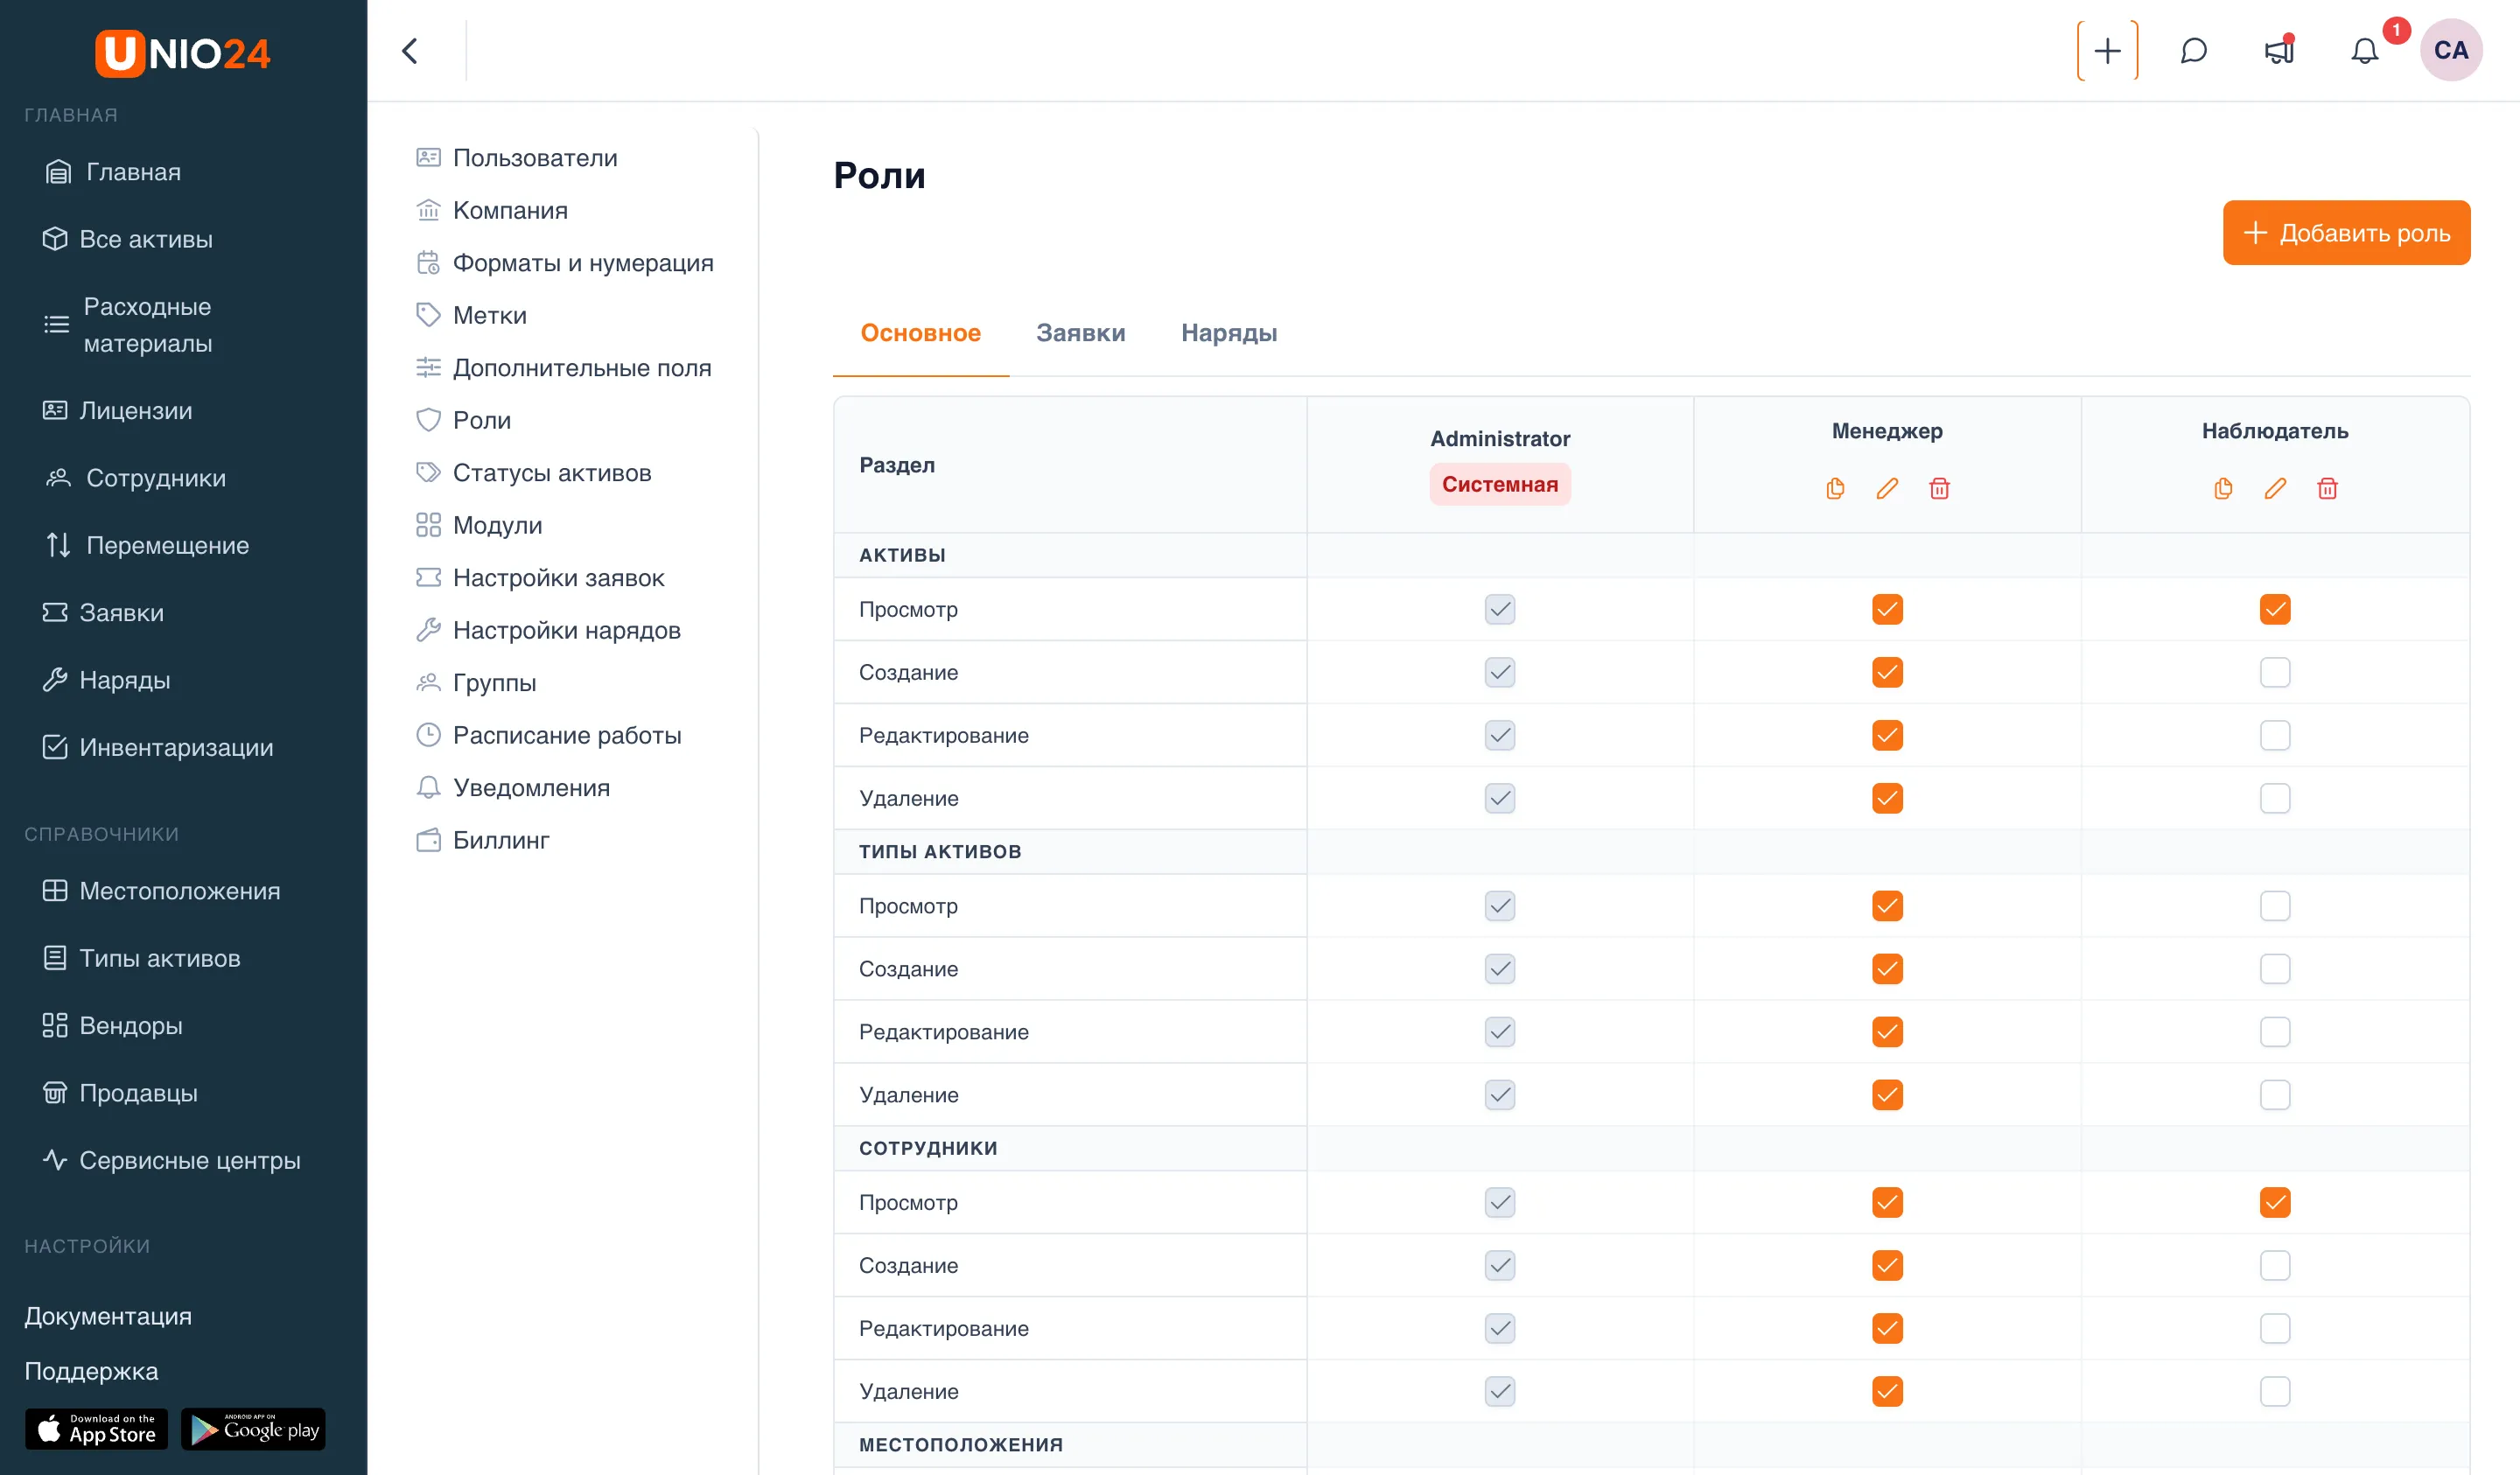
Task: Click the Google Play badge
Action: (x=253, y=1429)
